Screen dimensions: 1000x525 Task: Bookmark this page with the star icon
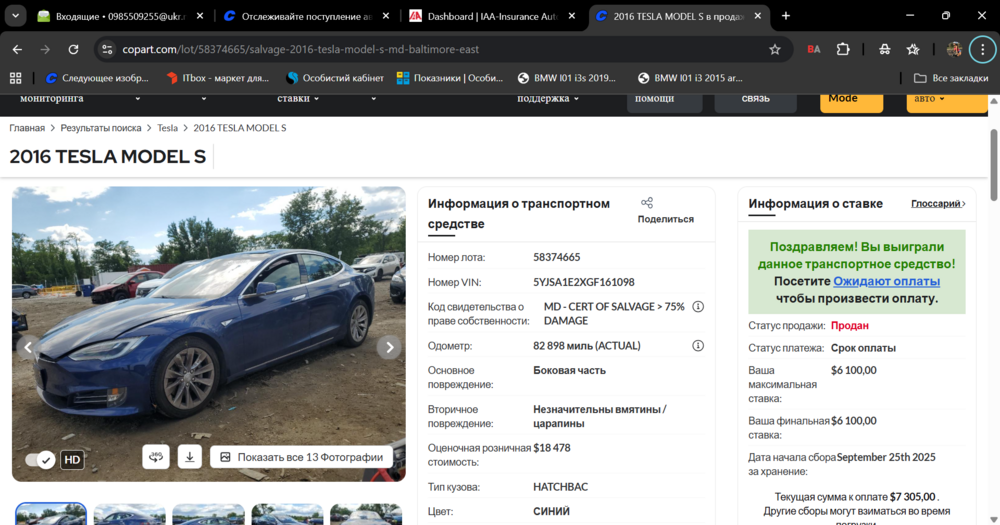[775, 49]
